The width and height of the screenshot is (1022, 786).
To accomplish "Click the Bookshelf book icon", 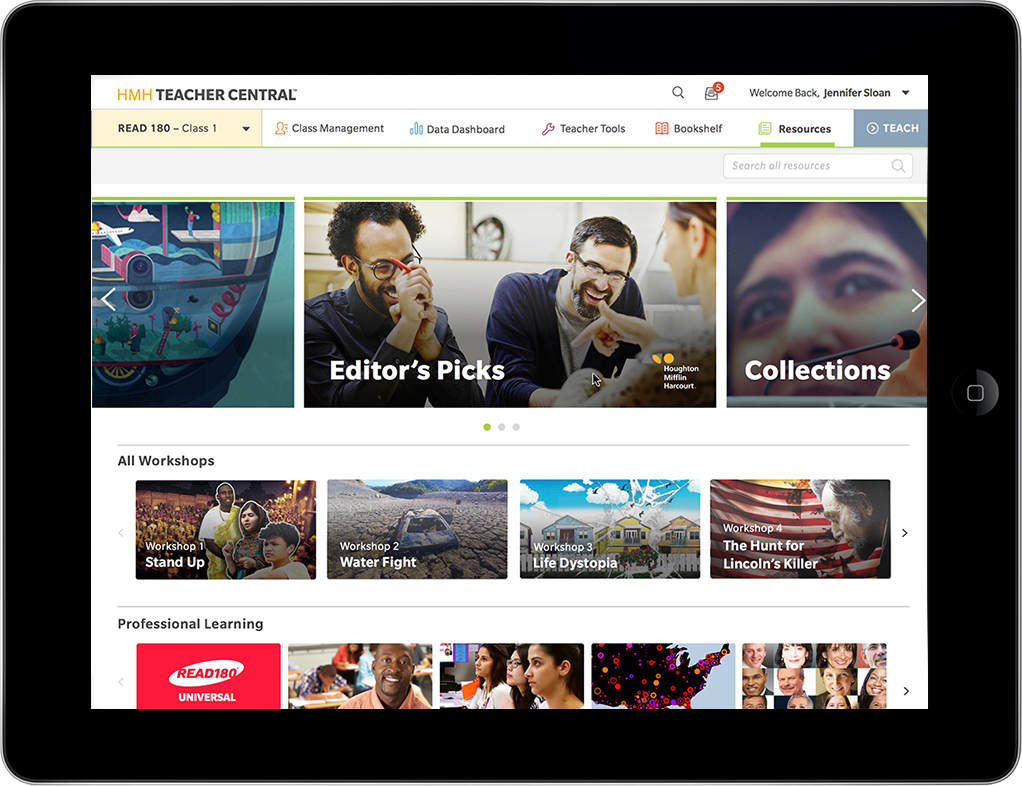I will pos(662,129).
